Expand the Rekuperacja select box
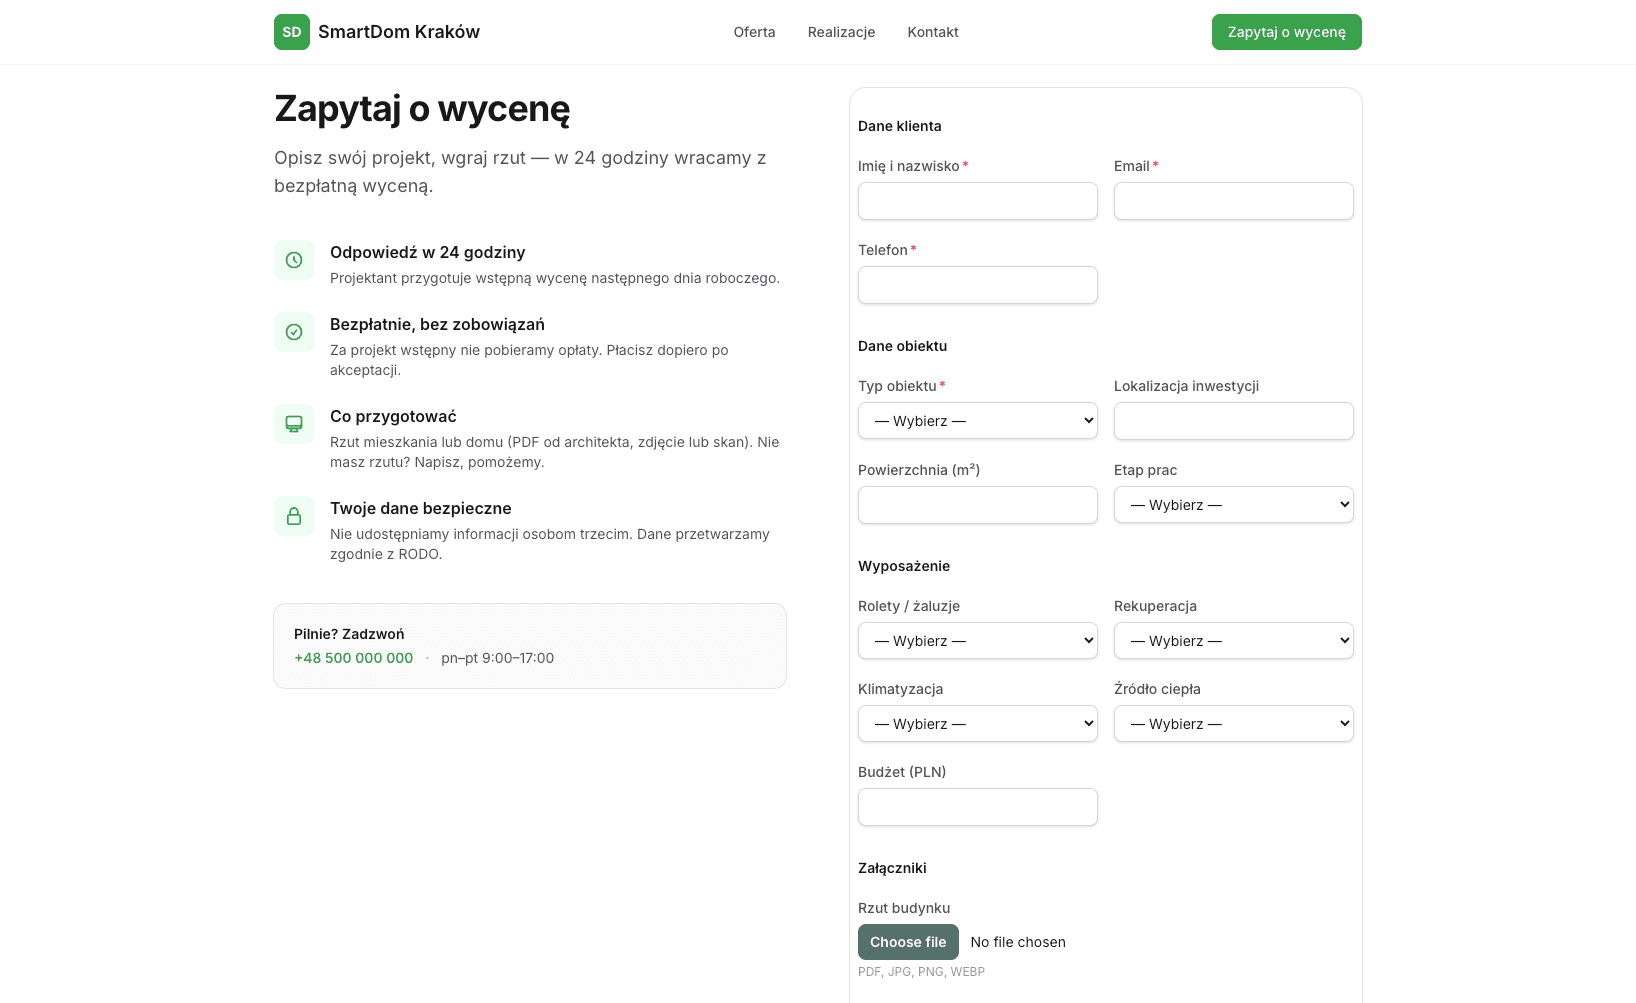Screen dimensions: 1636x1003 (1233, 641)
